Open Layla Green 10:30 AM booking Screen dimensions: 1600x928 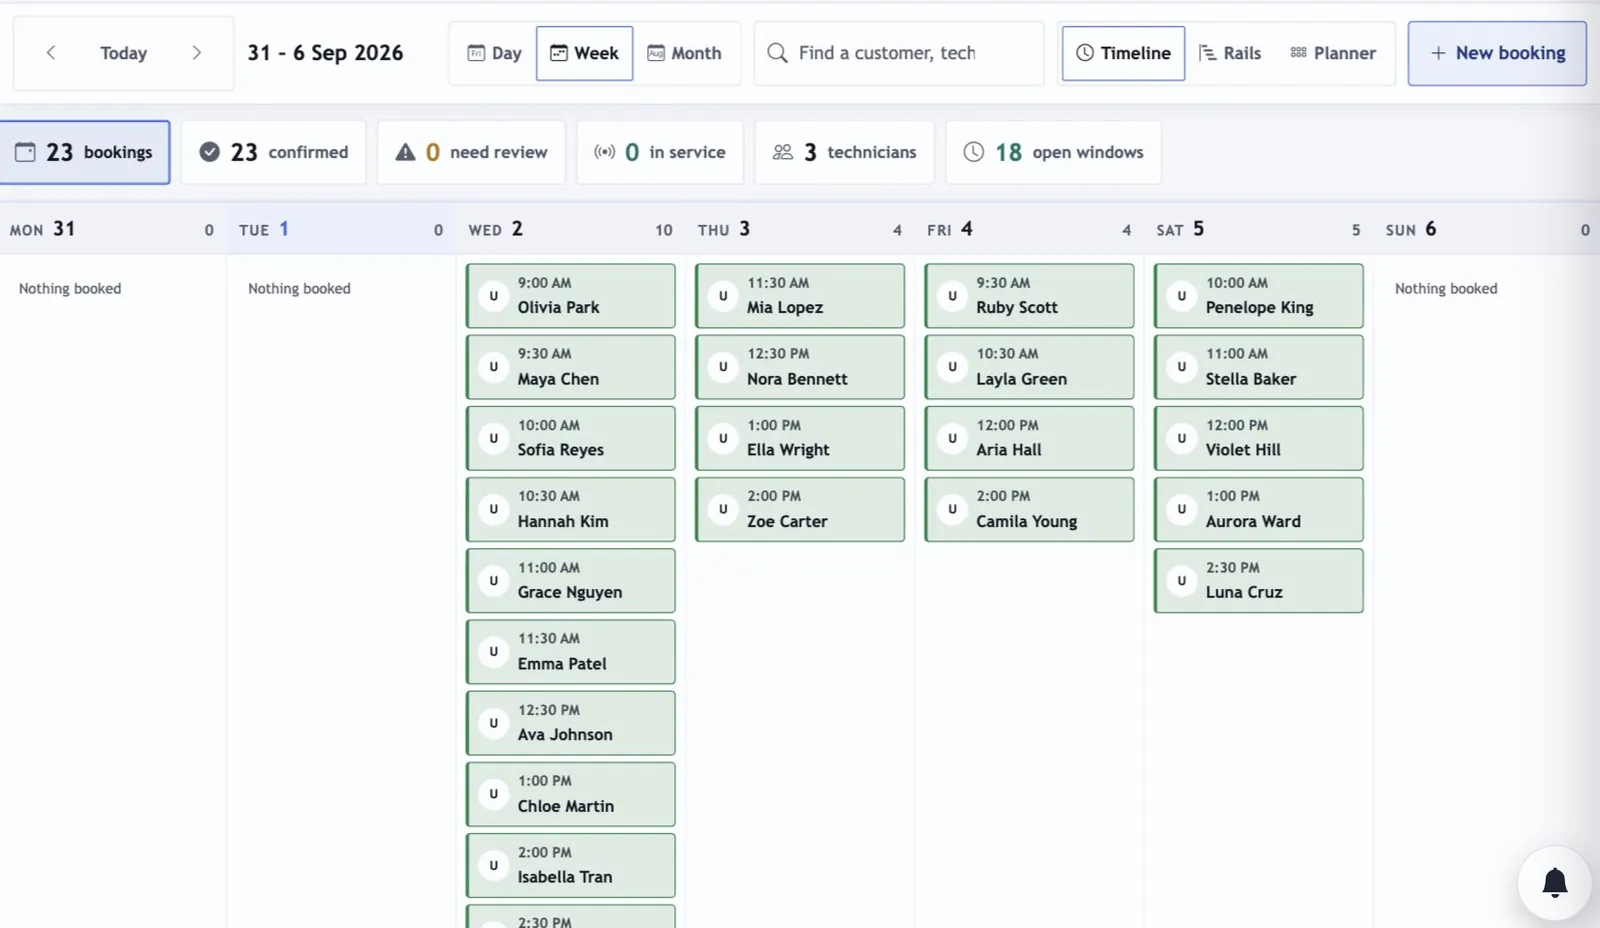pyautogui.click(x=1029, y=367)
